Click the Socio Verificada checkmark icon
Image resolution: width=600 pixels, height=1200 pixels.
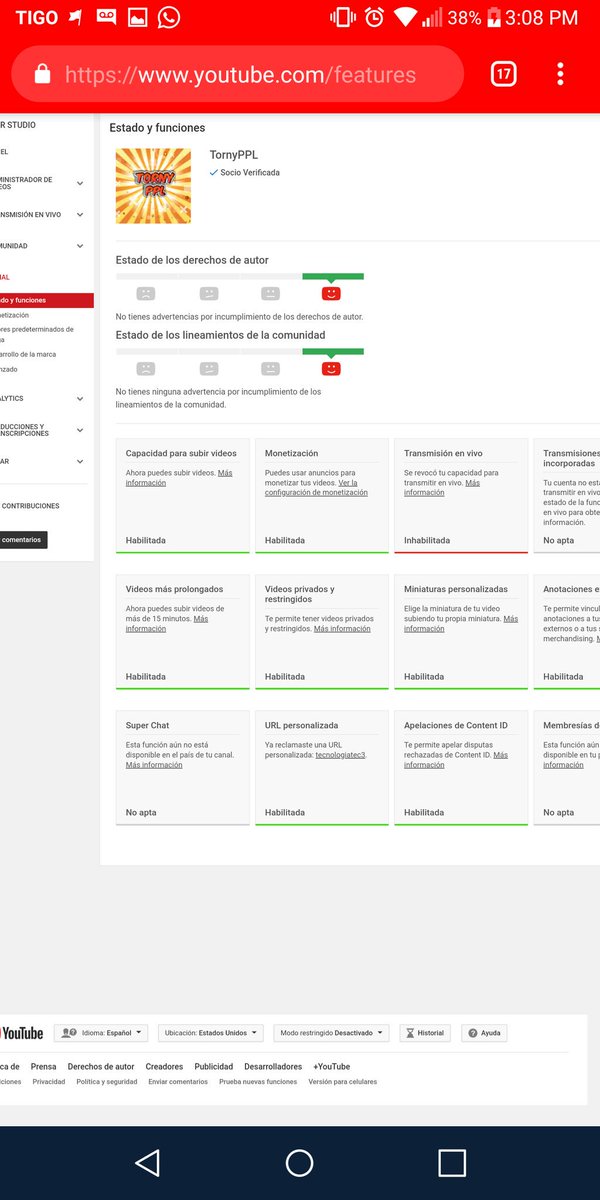coord(214,173)
